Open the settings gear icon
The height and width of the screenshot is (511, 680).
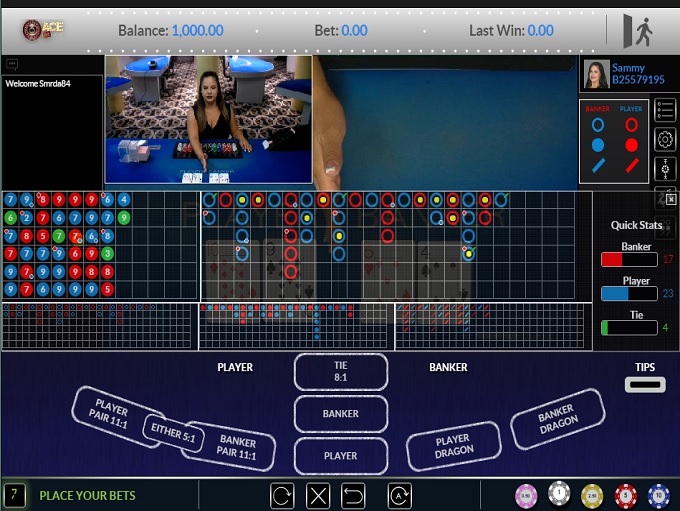tap(665, 139)
